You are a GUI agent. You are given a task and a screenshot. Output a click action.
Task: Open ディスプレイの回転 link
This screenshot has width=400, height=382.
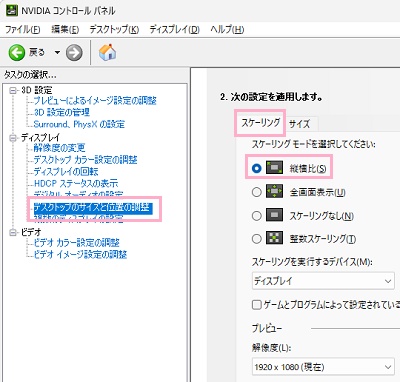pos(66,172)
